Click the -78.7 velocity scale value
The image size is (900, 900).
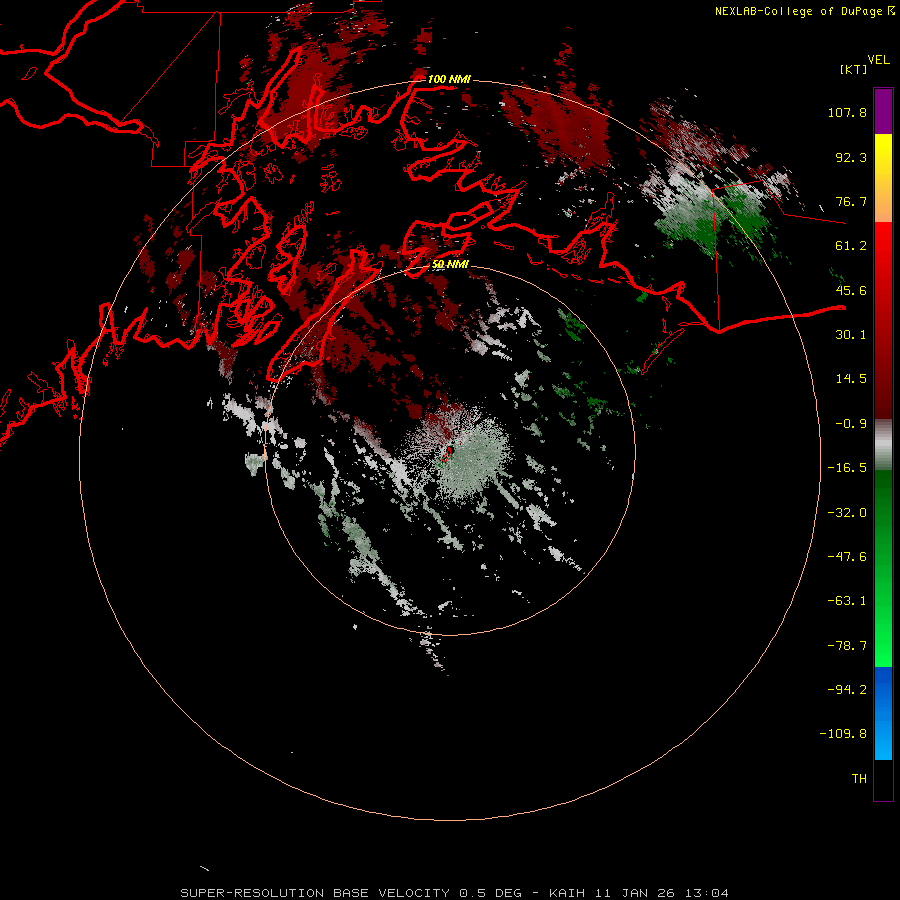coord(847,646)
